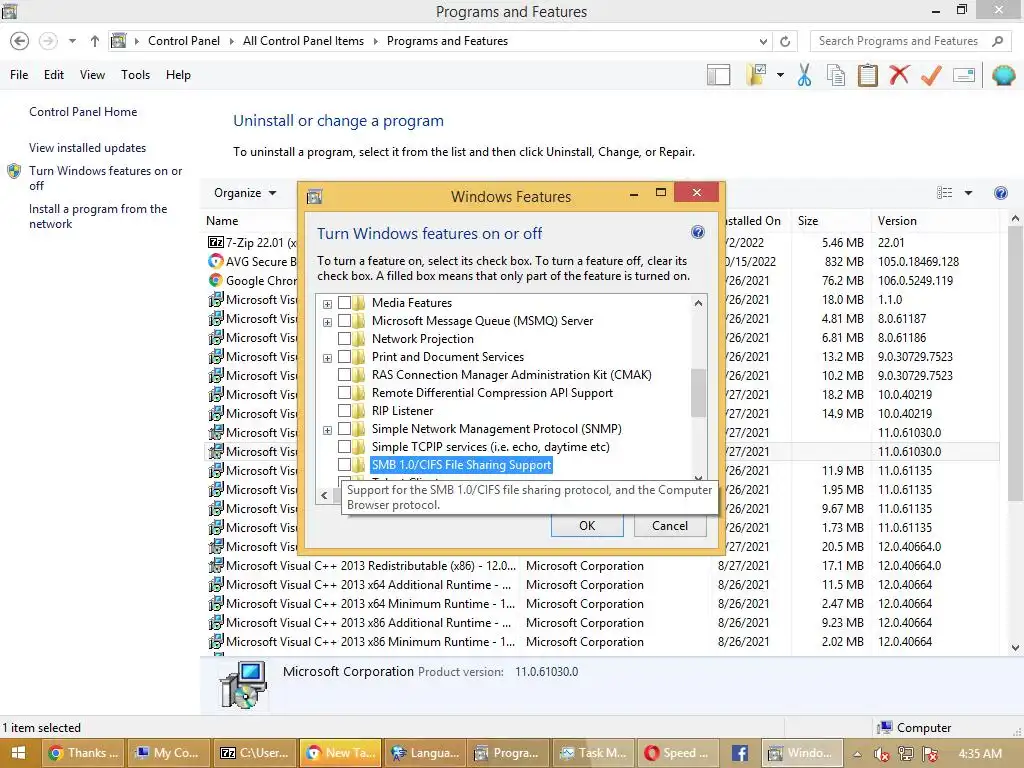Check Remote Differential Compression API Support

(344, 392)
